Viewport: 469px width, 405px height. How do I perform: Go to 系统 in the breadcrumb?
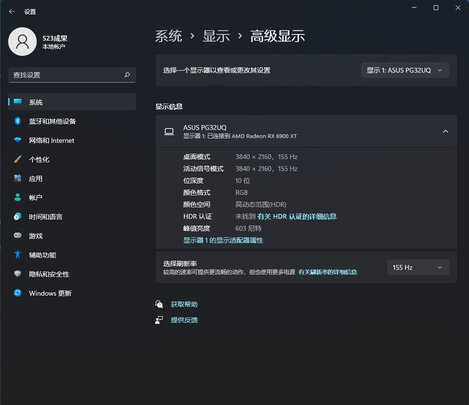169,36
